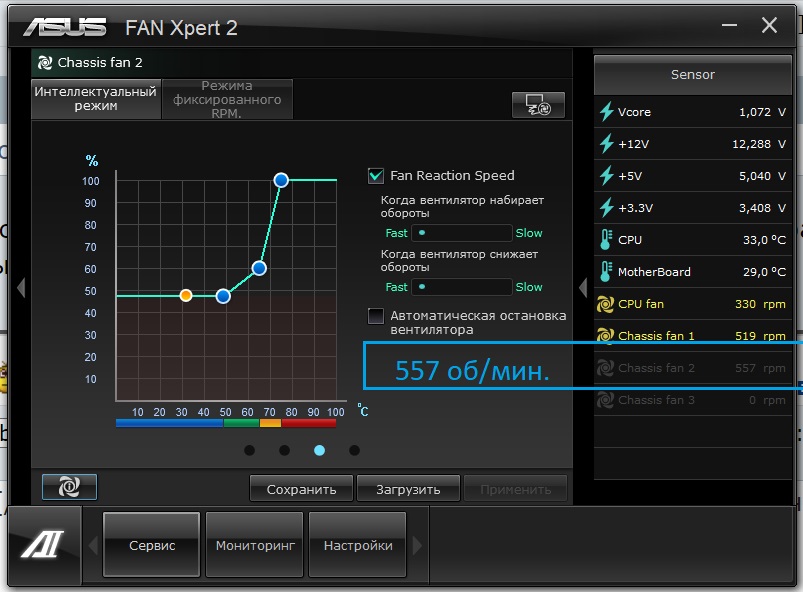This screenshot has width=803, height=592.
Task: Click the CPU temperature 33,0 °C
Action: click(x=764, y=240)
